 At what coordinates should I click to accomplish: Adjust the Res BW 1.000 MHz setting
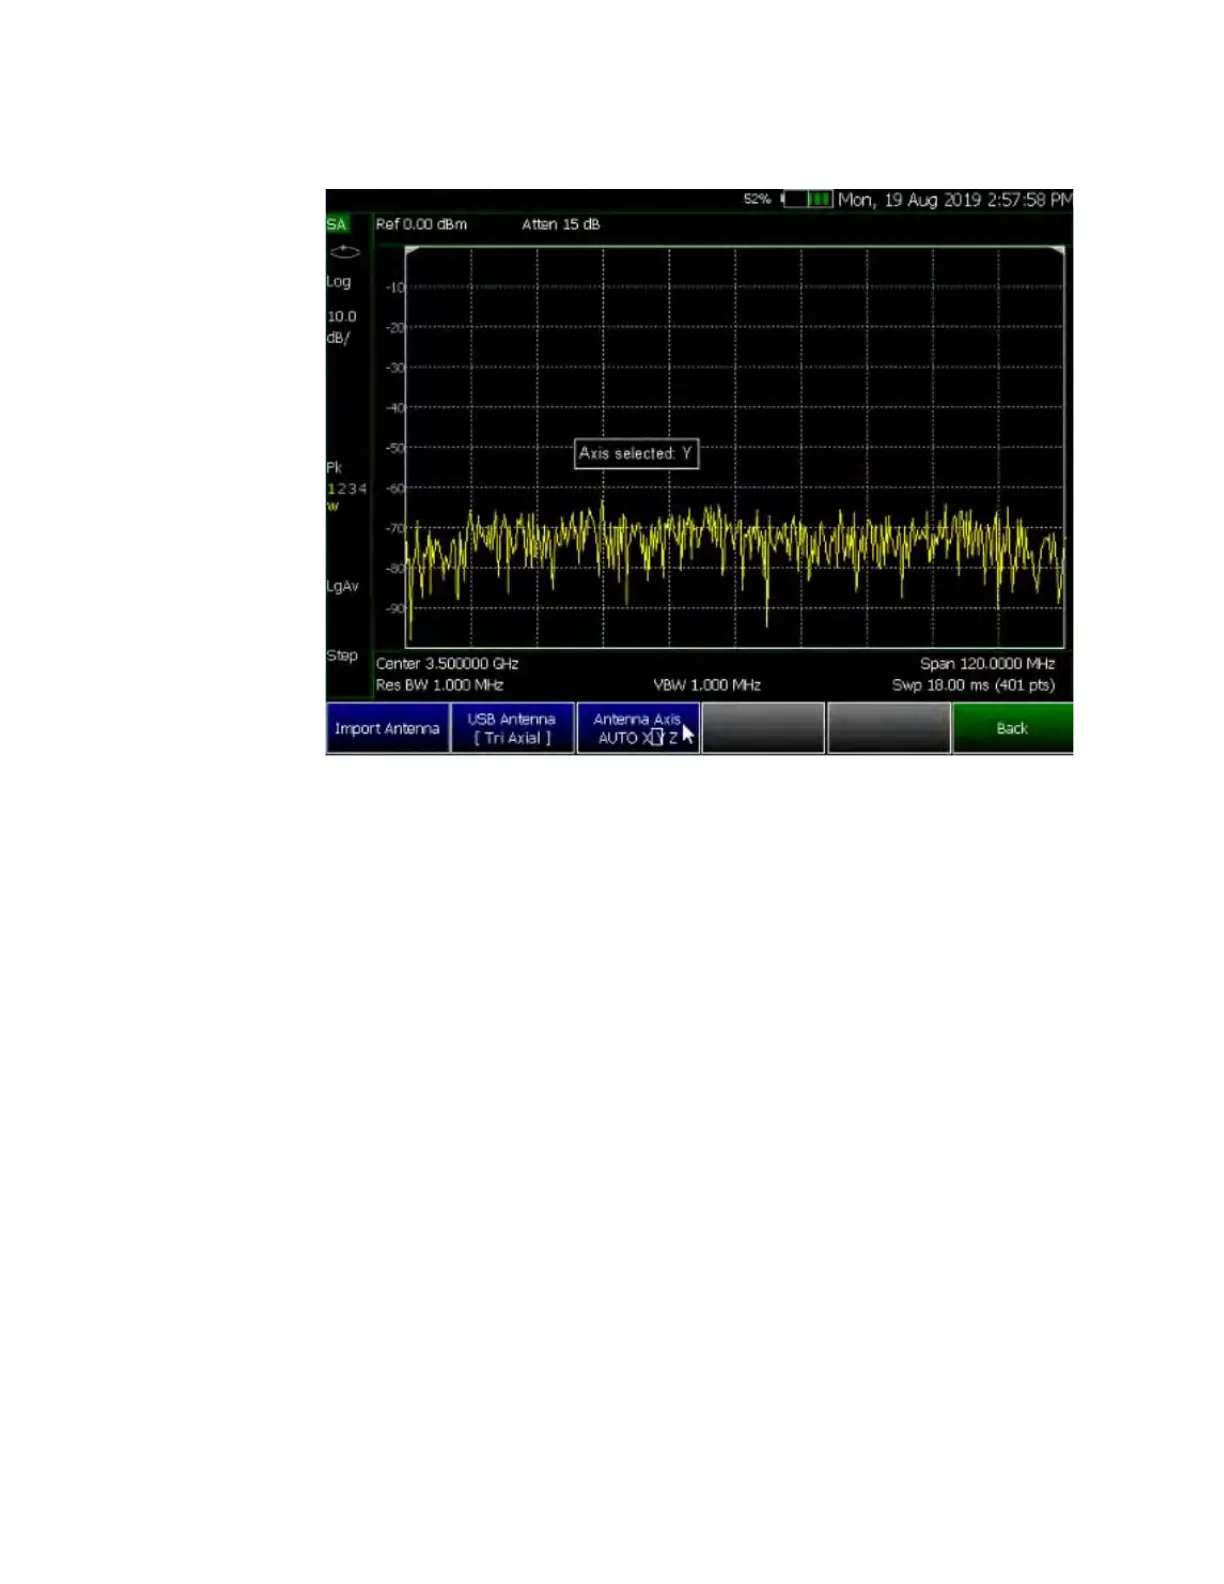point(439,685)
